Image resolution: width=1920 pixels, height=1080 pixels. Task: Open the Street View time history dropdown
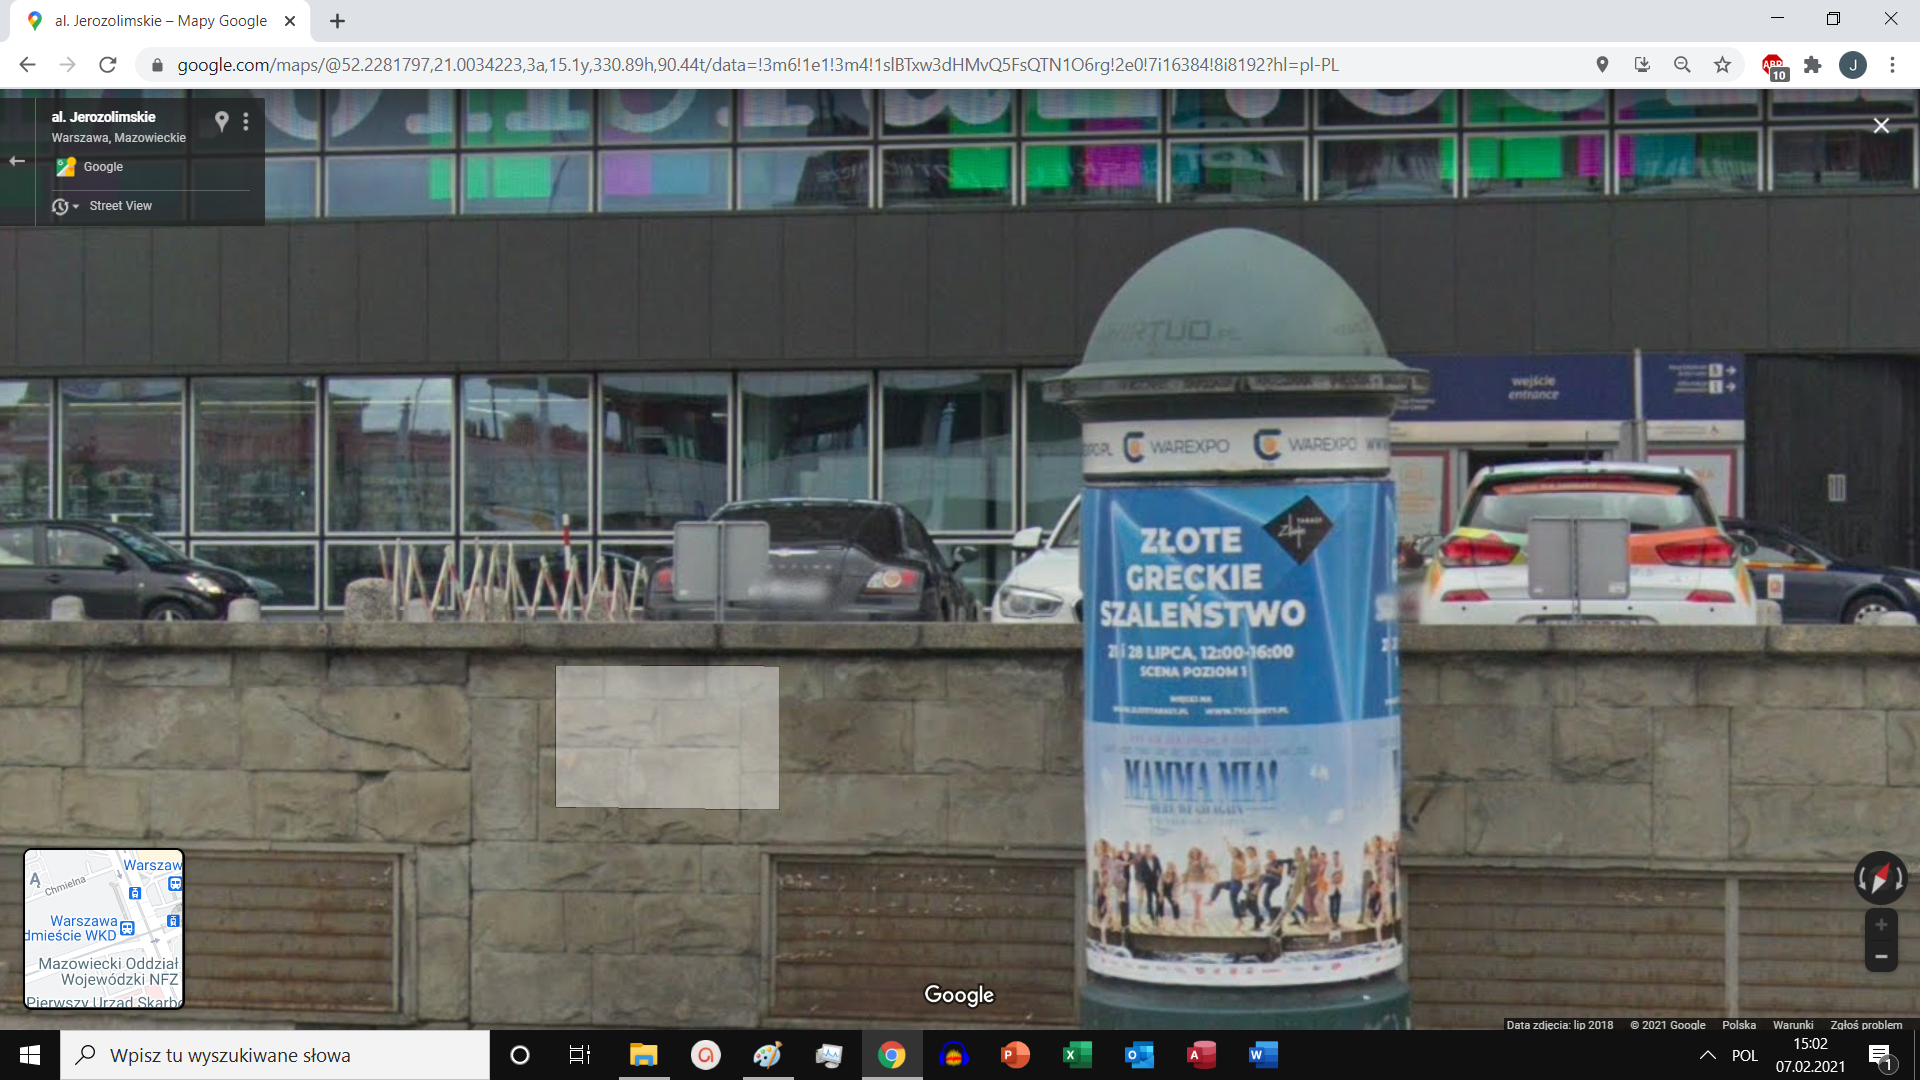65,206
